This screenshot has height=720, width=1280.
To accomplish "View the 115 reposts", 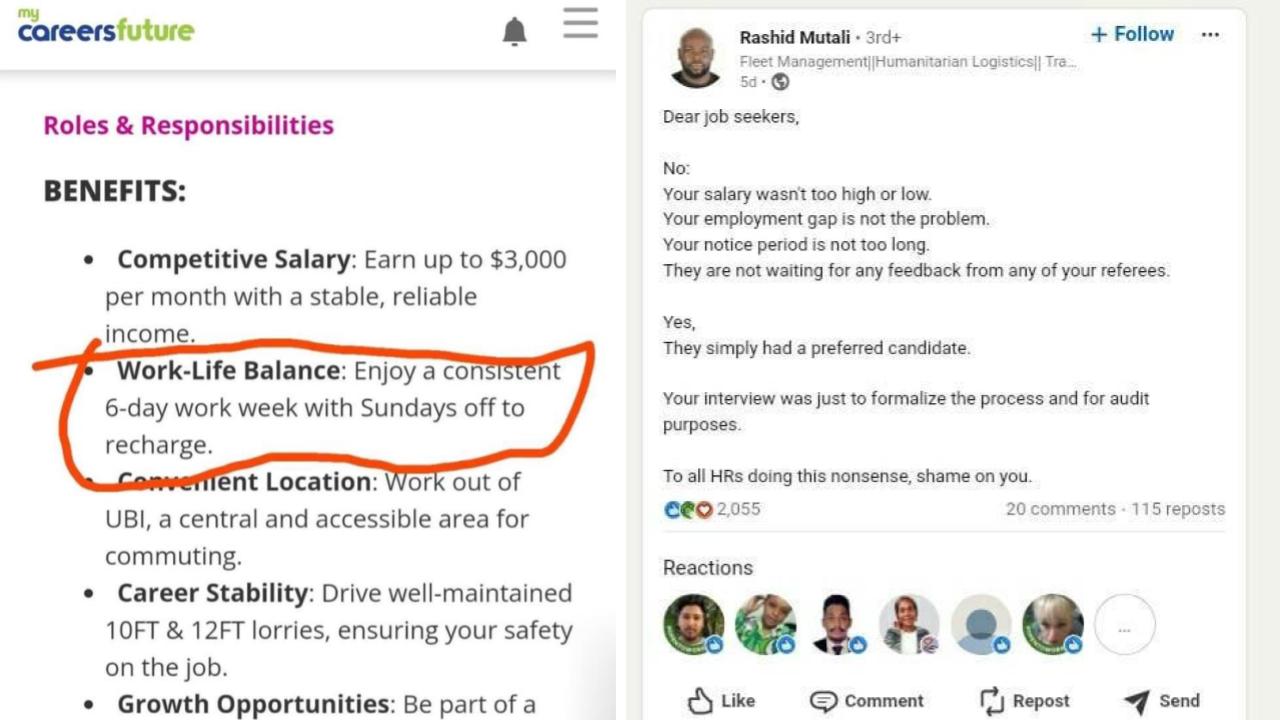I will click(x=1179, y=509).
